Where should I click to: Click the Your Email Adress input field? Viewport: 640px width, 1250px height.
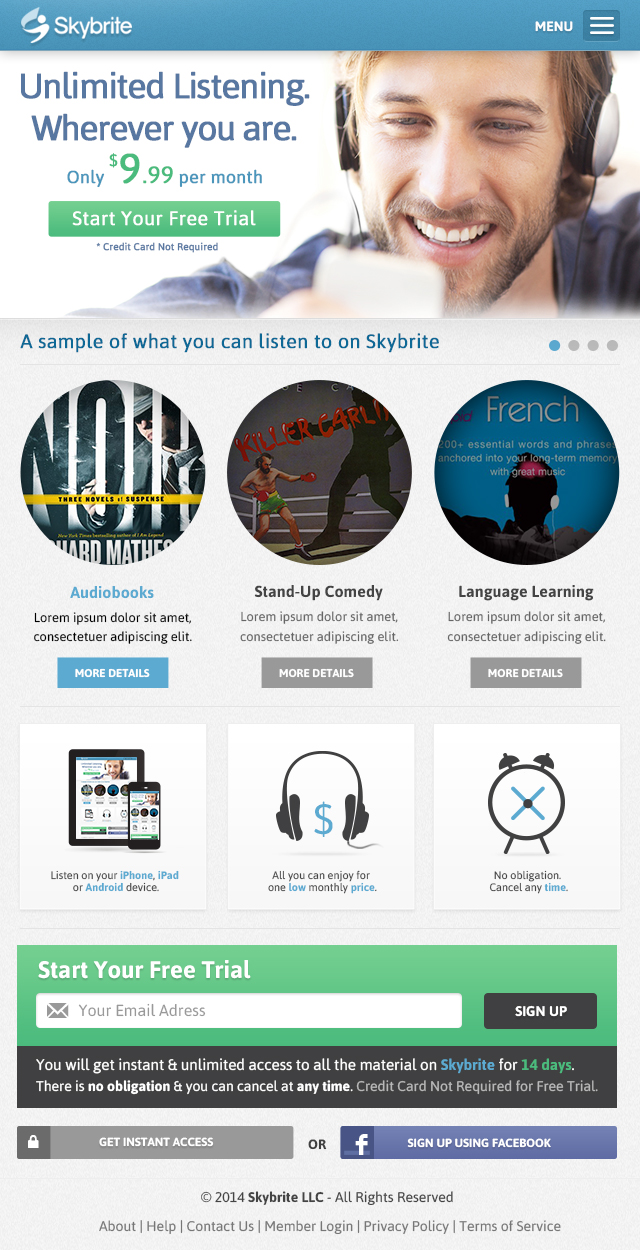249,1011
